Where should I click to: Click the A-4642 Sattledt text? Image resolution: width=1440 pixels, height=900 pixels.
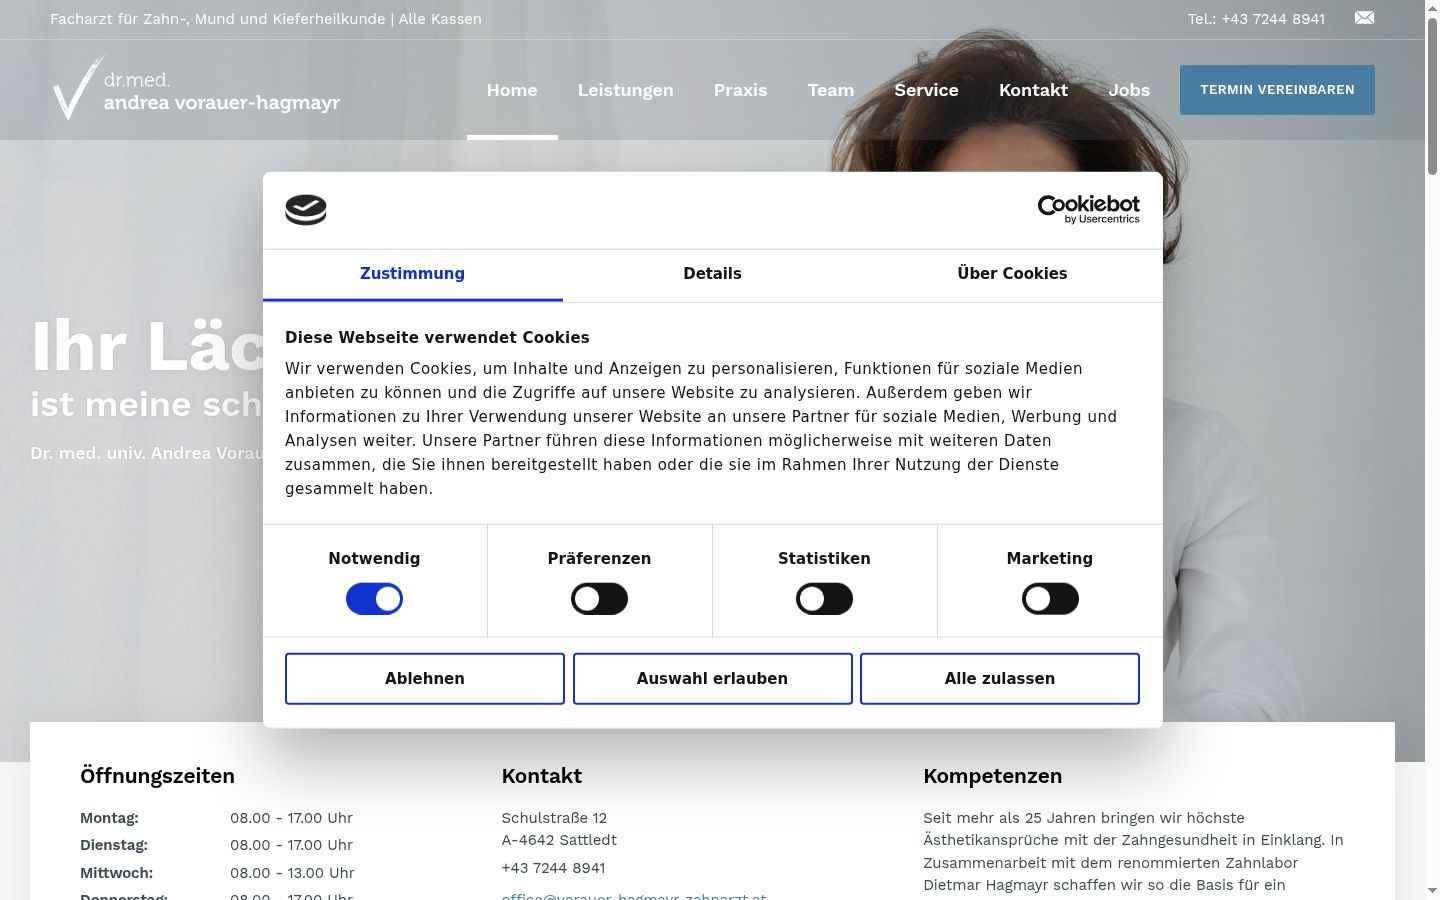click(559, 840)
